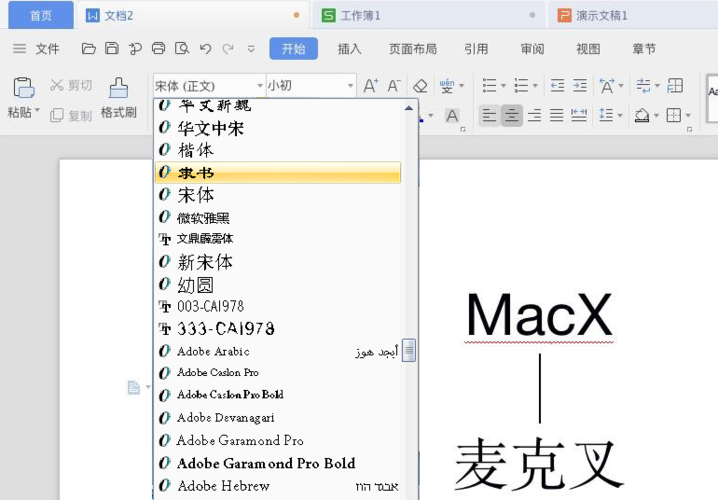Click the Chinese layout A icon

click(607, 86)
